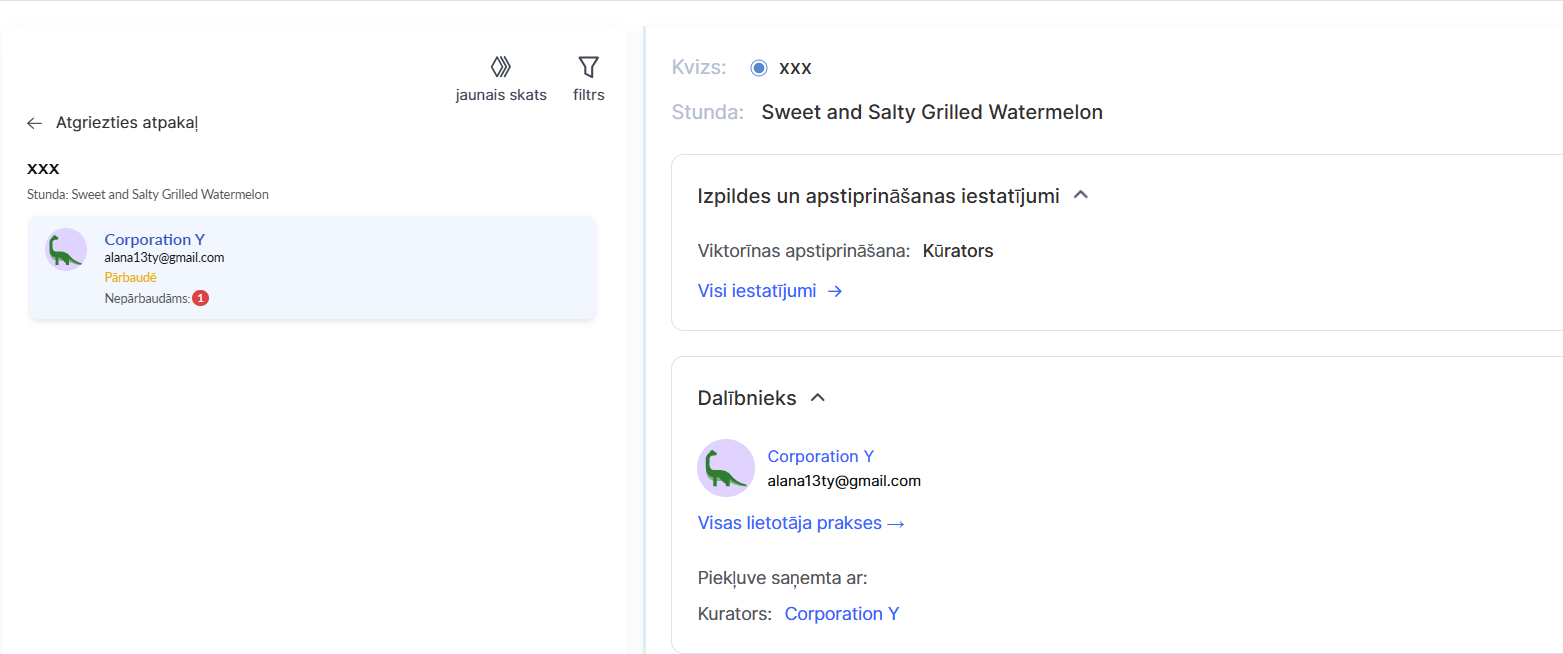
Task: Collapse Izpildes un apstiprināšanas iestatījumi section
Action: click(x=1080, y=195)
